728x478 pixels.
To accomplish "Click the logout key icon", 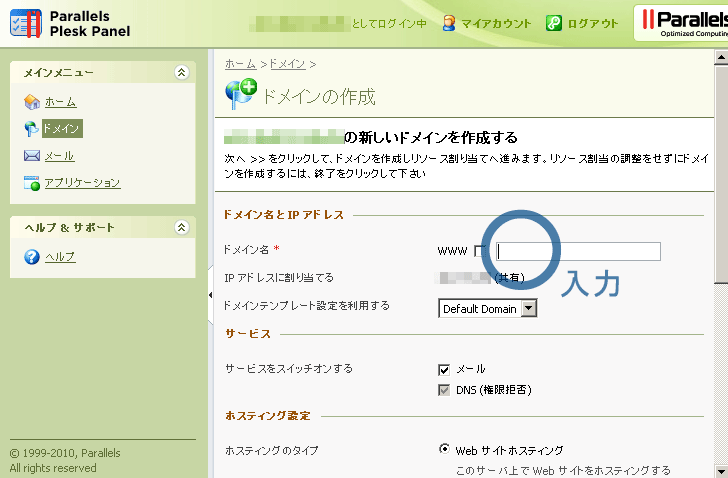I will coord(553,23).
